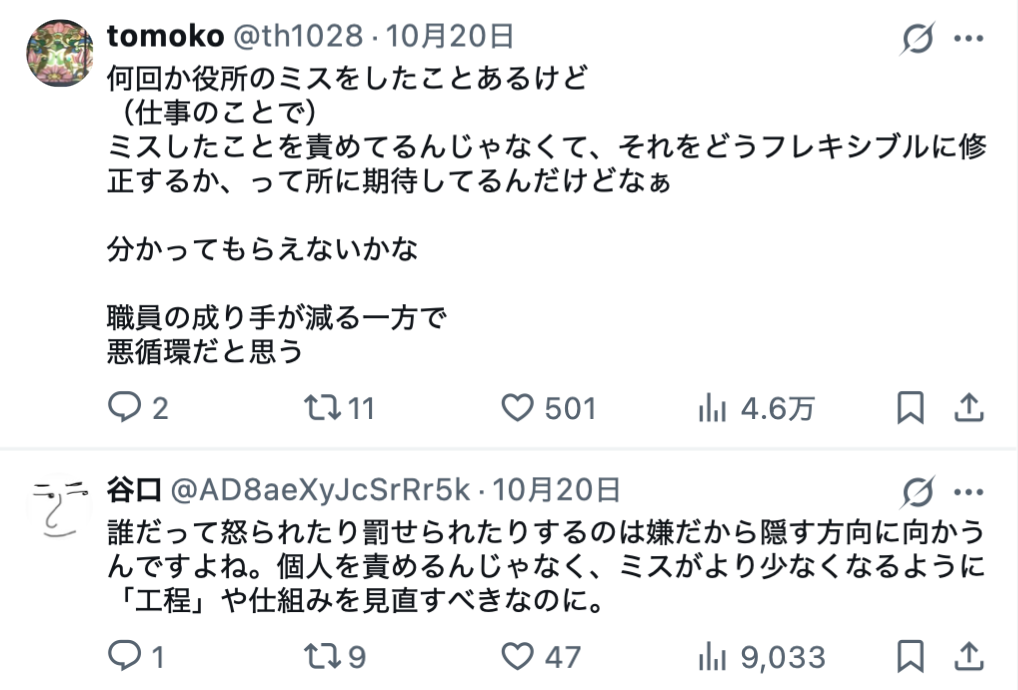The height and width of the screenshot is (690, 1018).
Task: Share tomoko's post
Action: tap(969, 408)
